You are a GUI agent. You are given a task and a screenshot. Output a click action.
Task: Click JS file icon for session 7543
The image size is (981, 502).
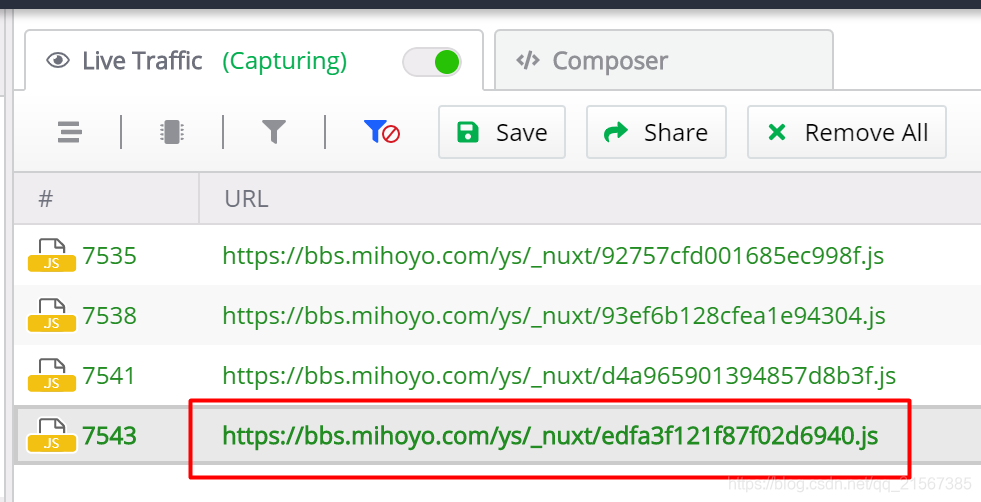coord(52,436)
